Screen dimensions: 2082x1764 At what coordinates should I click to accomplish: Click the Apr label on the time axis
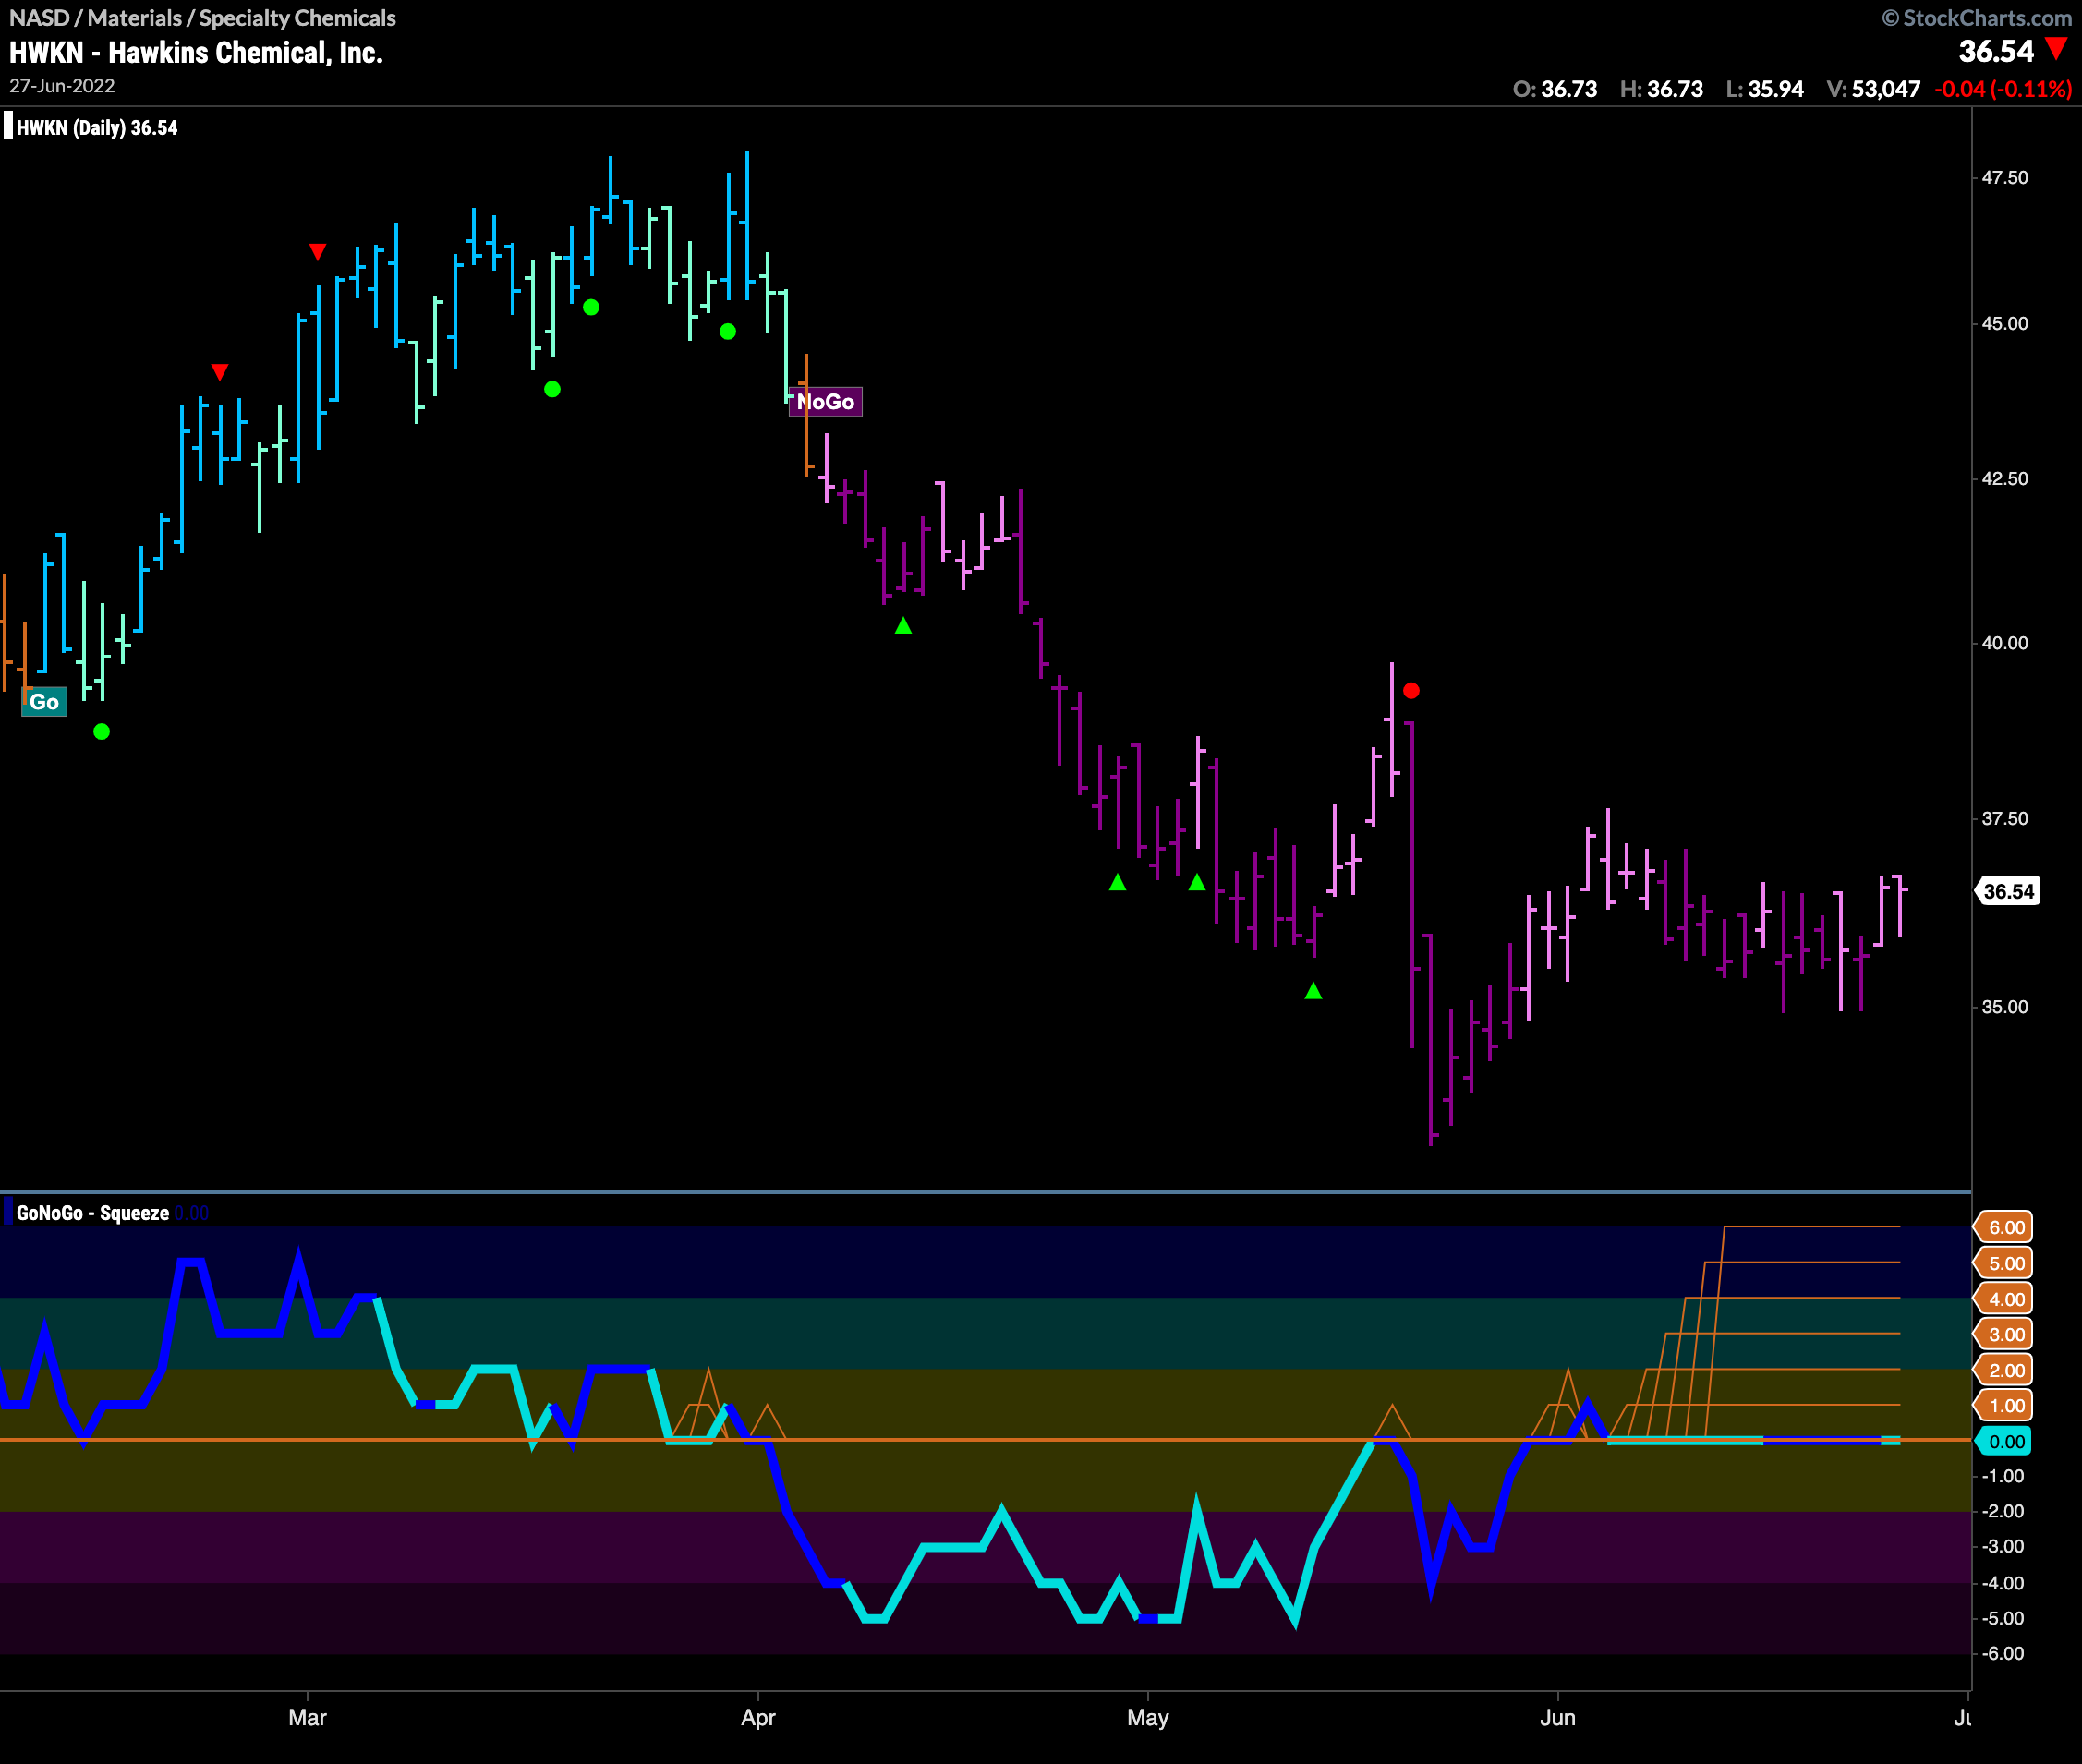pos(758,1718)
